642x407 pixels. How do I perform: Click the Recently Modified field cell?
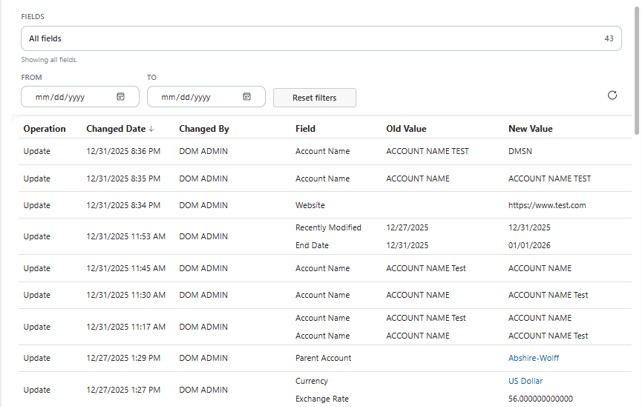328,228
